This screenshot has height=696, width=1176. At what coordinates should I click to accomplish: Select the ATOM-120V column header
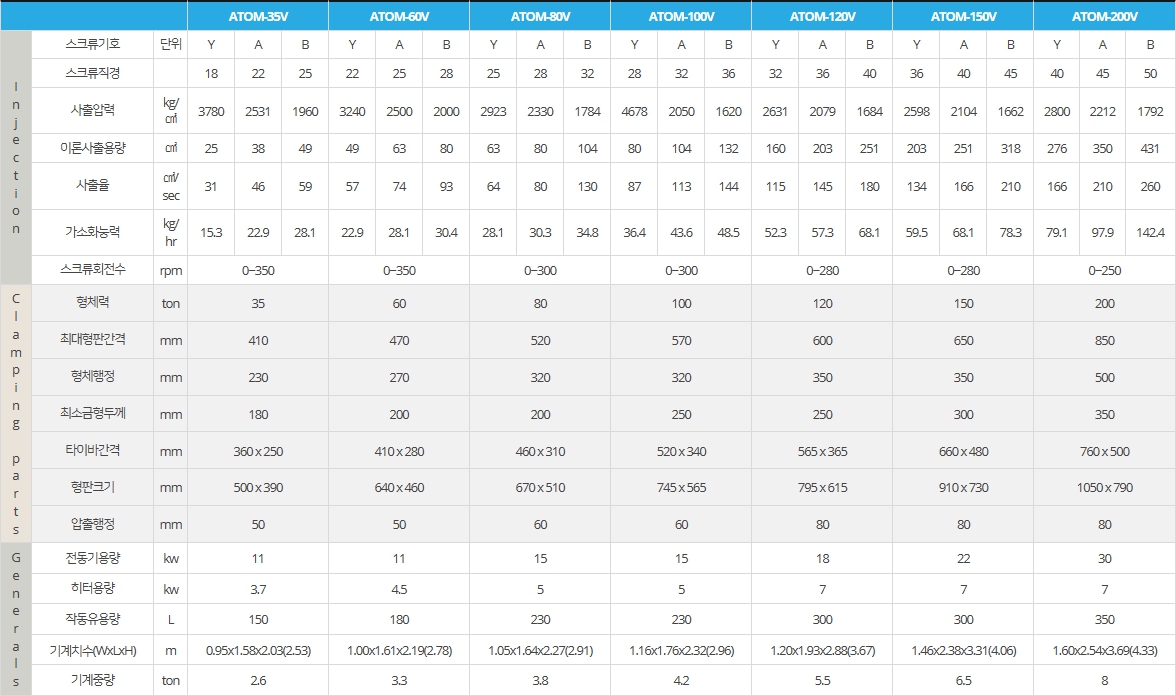(822, 16)
